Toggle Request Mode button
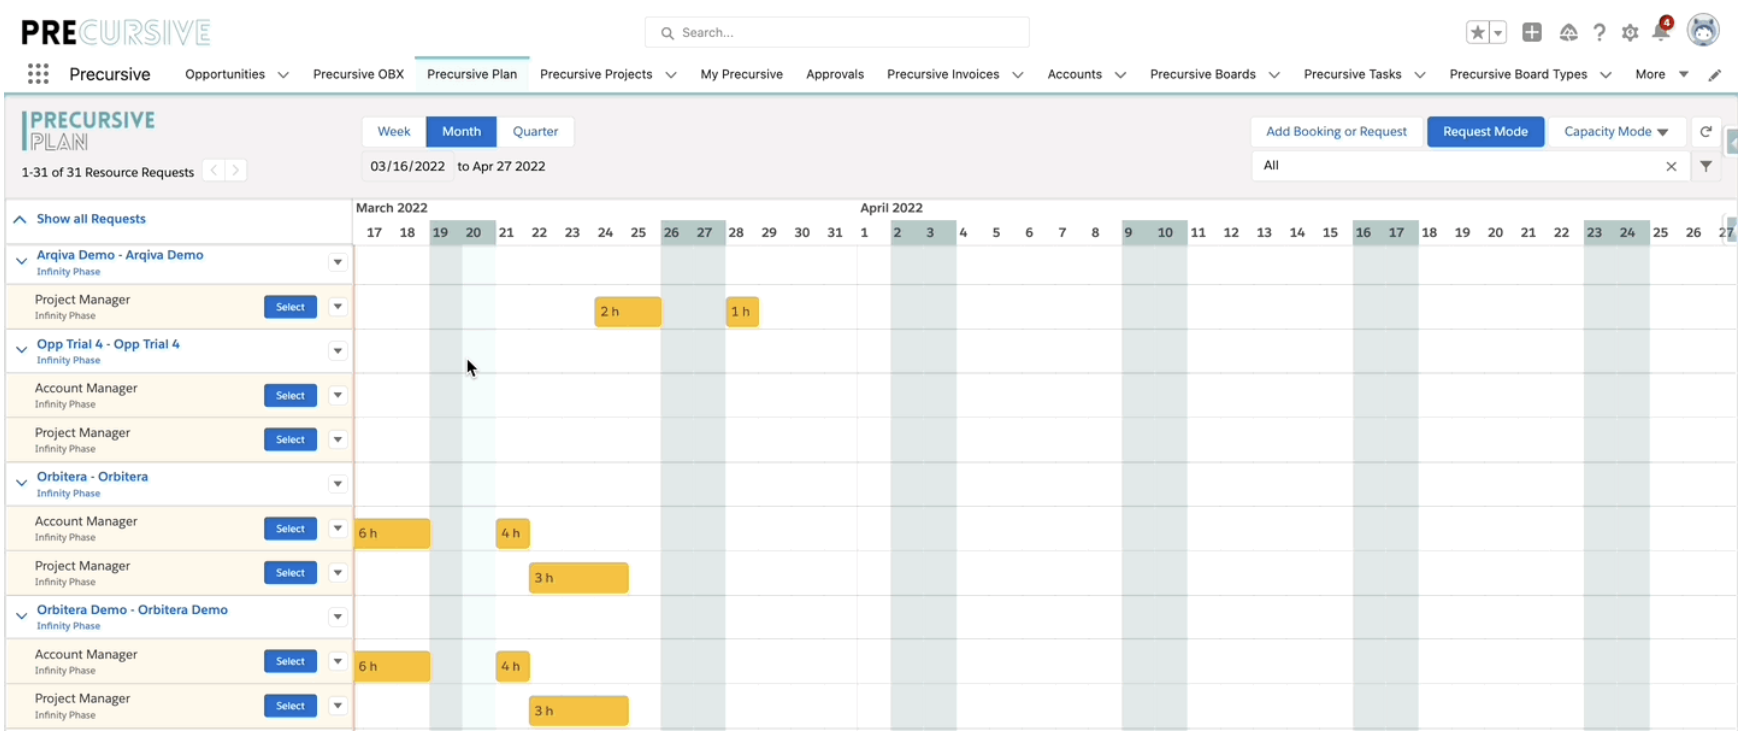This screenshot has height=738, width=1744. pyautogui.click(x=1485, y=132)
